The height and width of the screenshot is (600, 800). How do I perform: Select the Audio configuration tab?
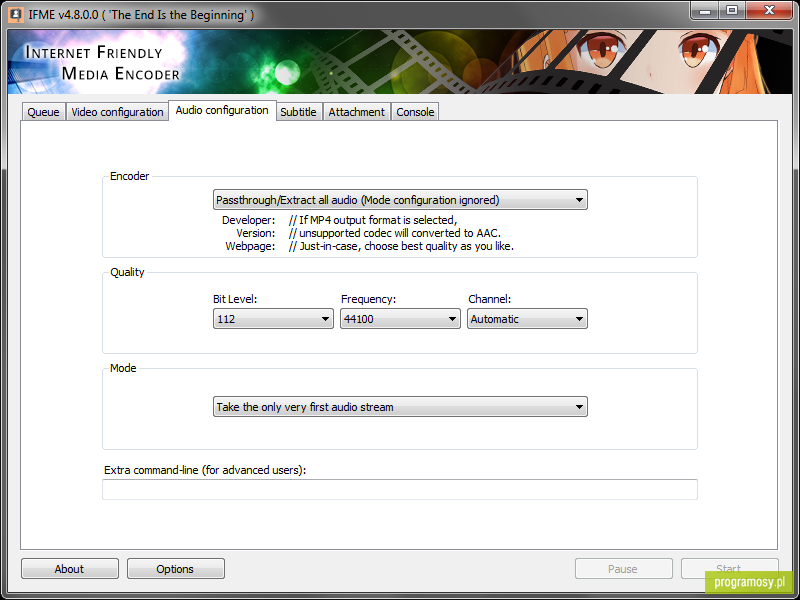[x=222, y=110]
